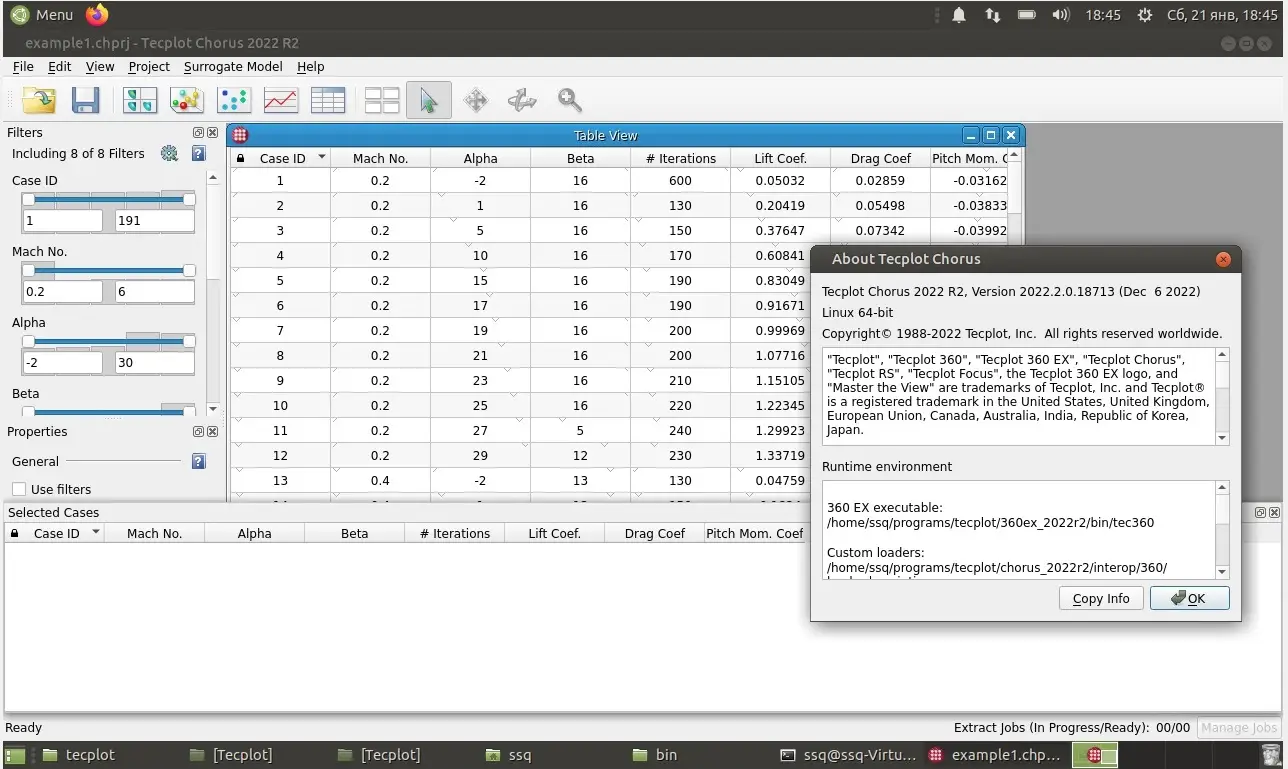Open the trash icon in taskbar

pyautogui.click(x=1270, y=755)
